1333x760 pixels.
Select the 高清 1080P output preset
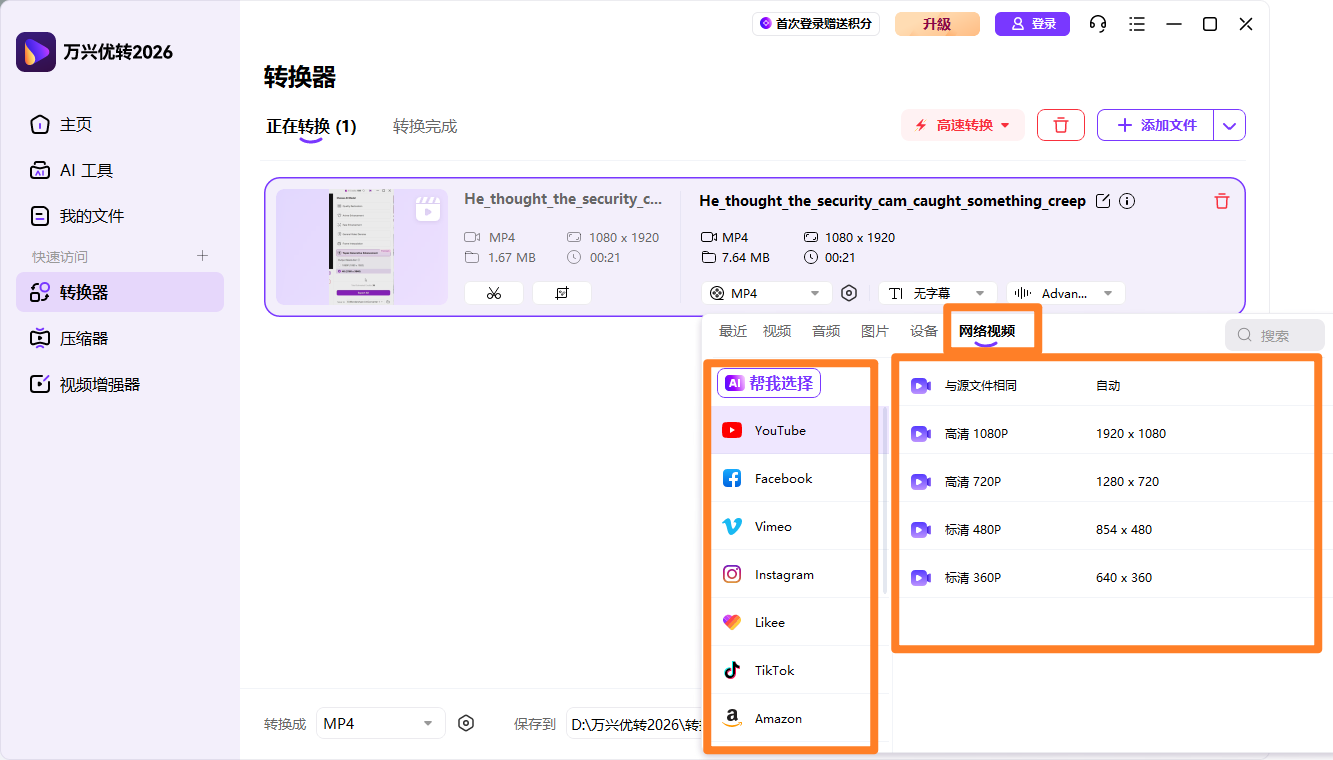coord(1000,433)
